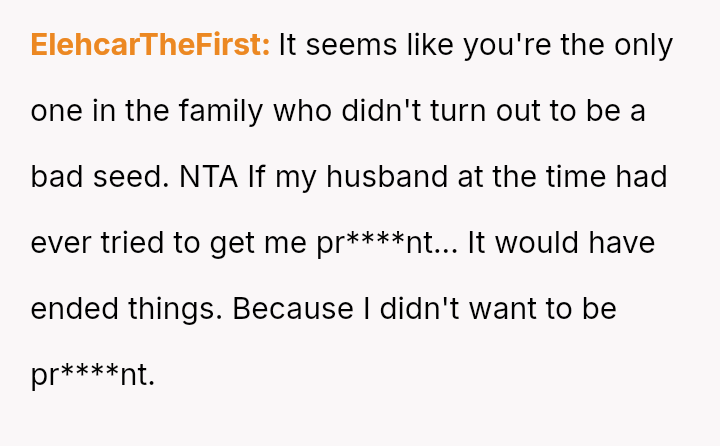Click the word turn in second line
This screenshot has height=446, width=720.
point(458,112)
